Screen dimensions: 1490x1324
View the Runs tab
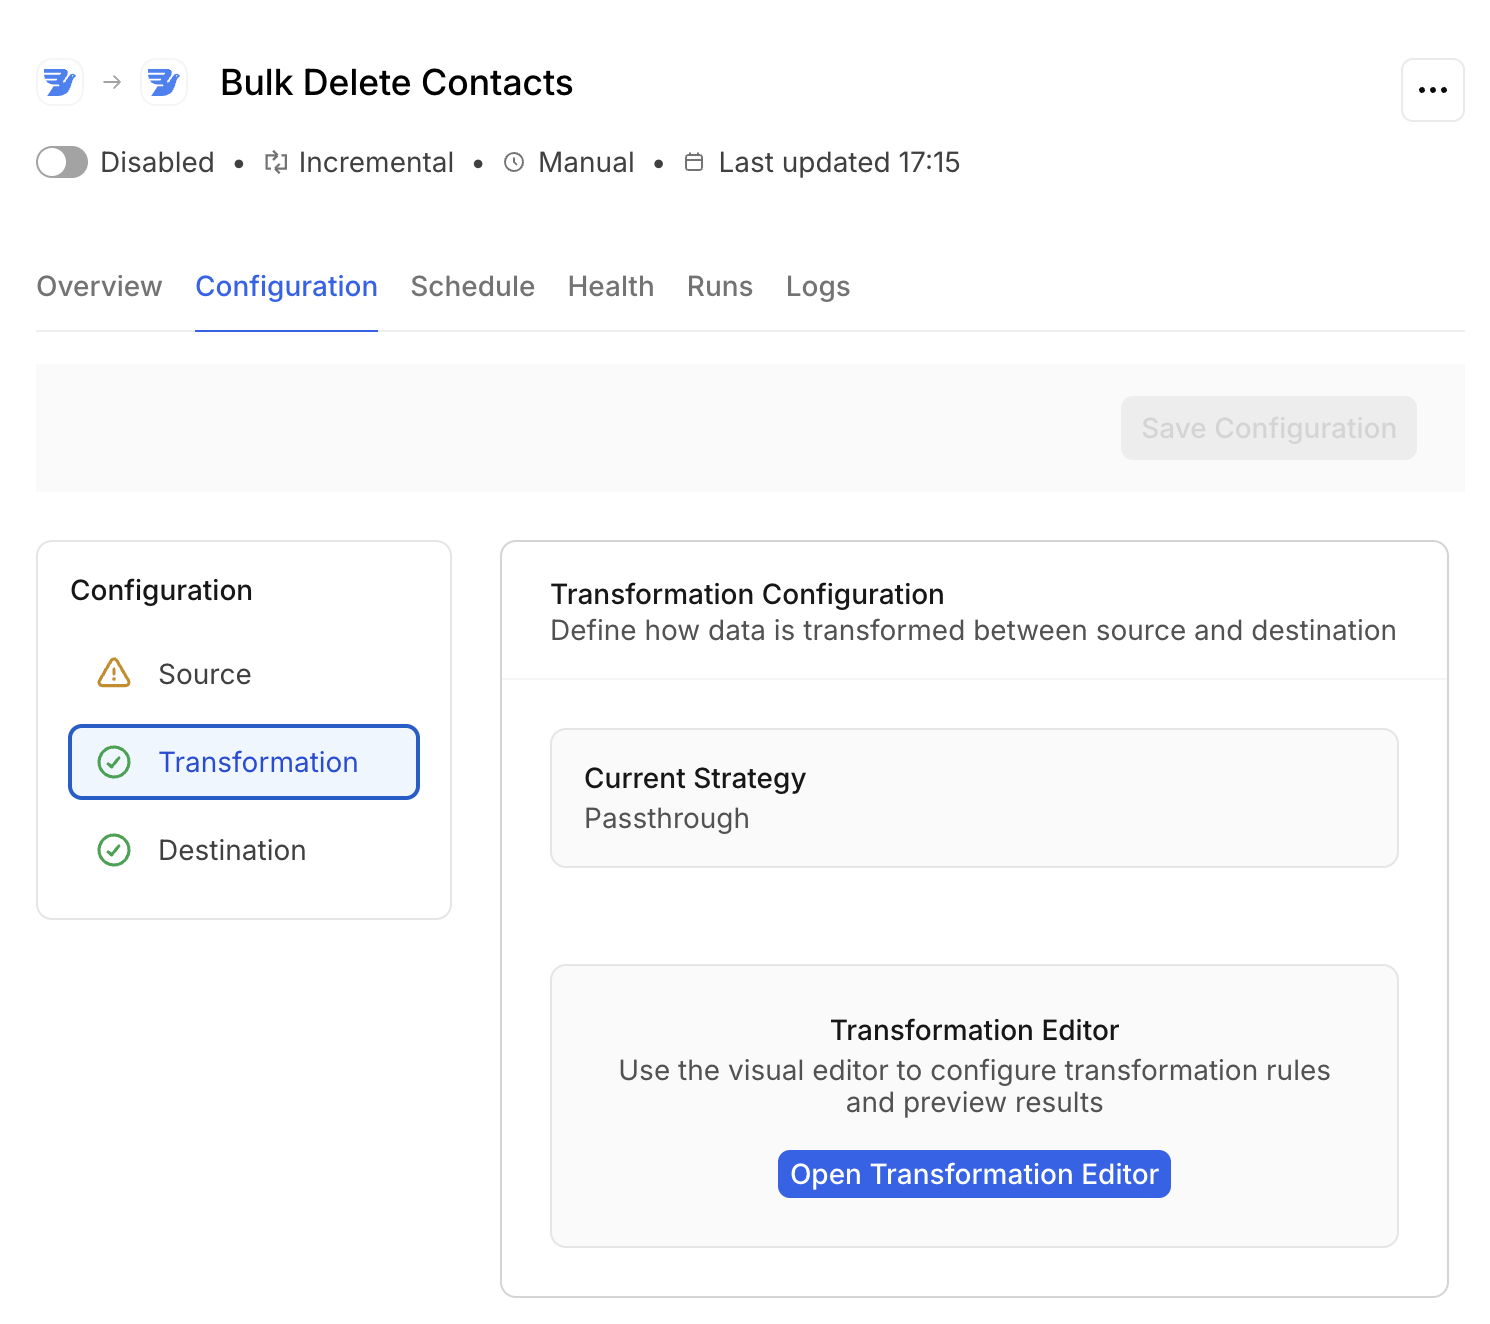pos(719,287)
